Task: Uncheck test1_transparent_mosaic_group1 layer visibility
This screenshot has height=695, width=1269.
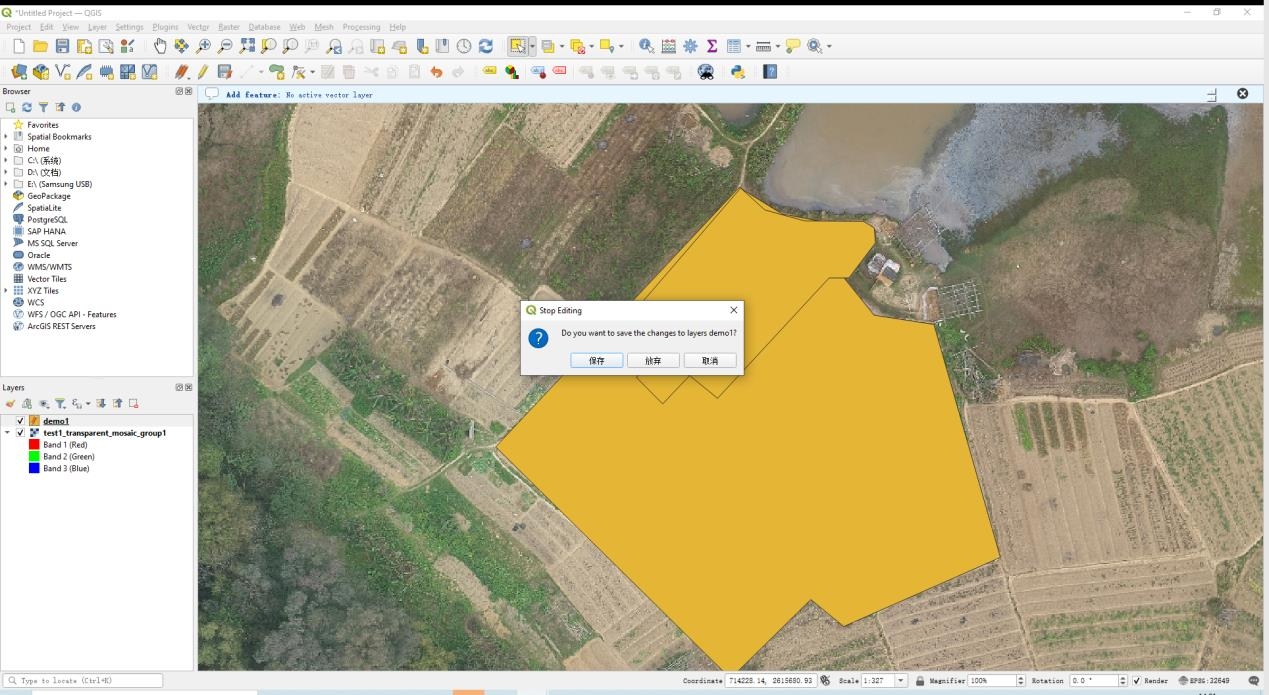Action: 21,433
